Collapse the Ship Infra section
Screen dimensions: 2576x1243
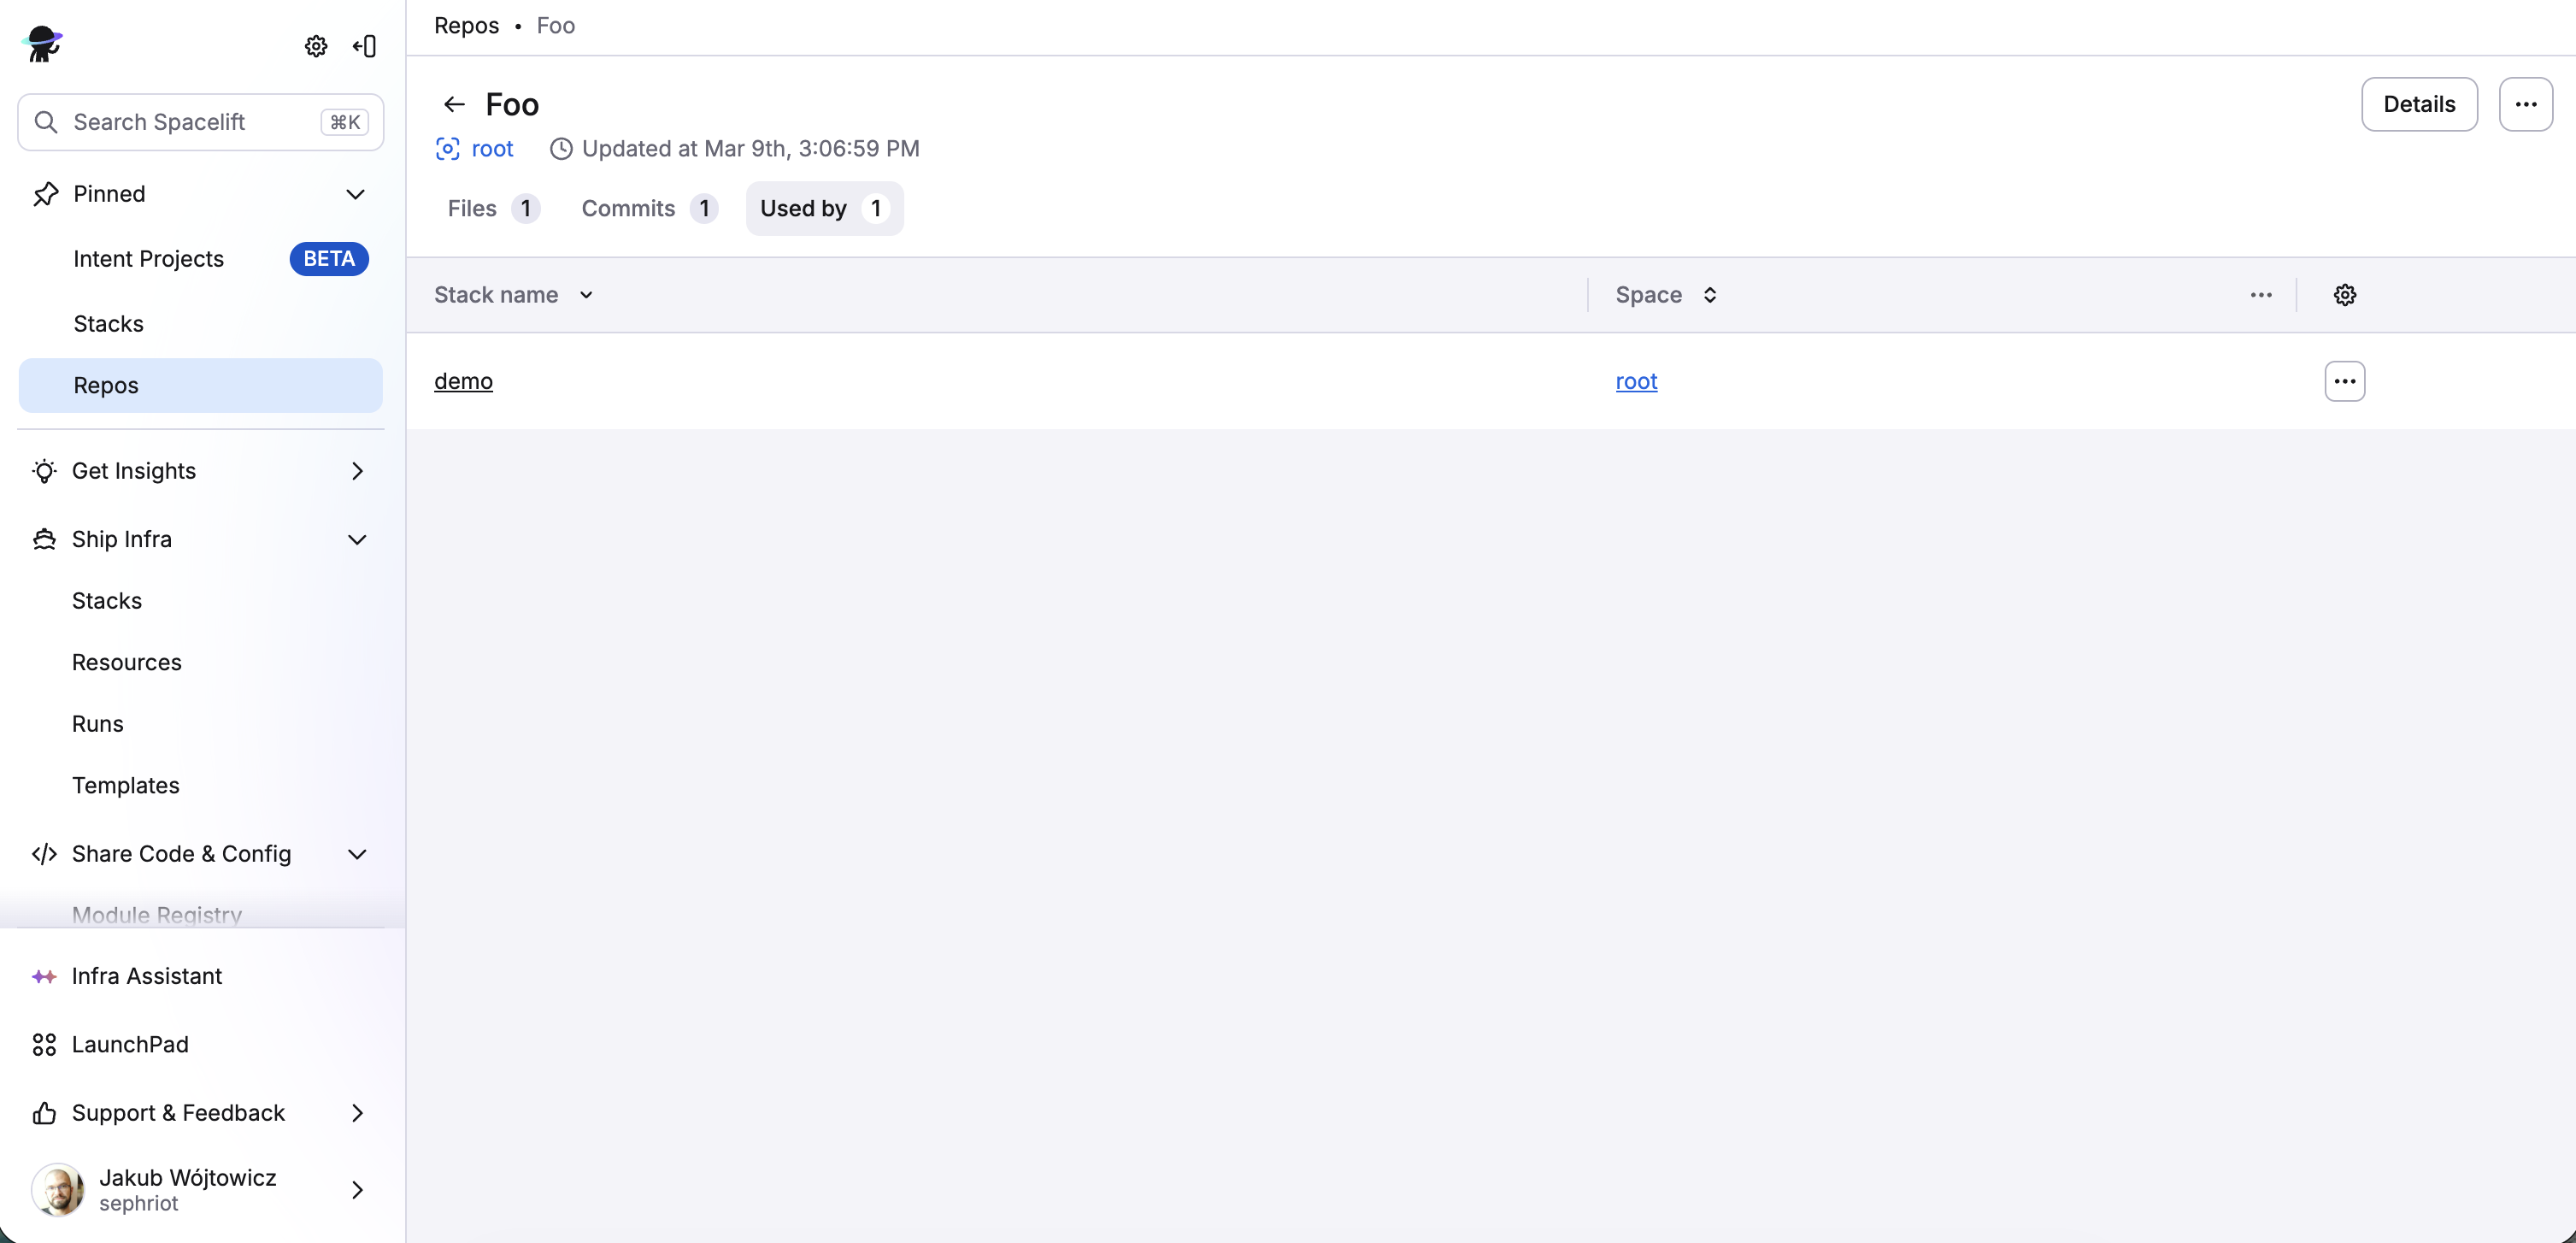click(x=357, y=540)
